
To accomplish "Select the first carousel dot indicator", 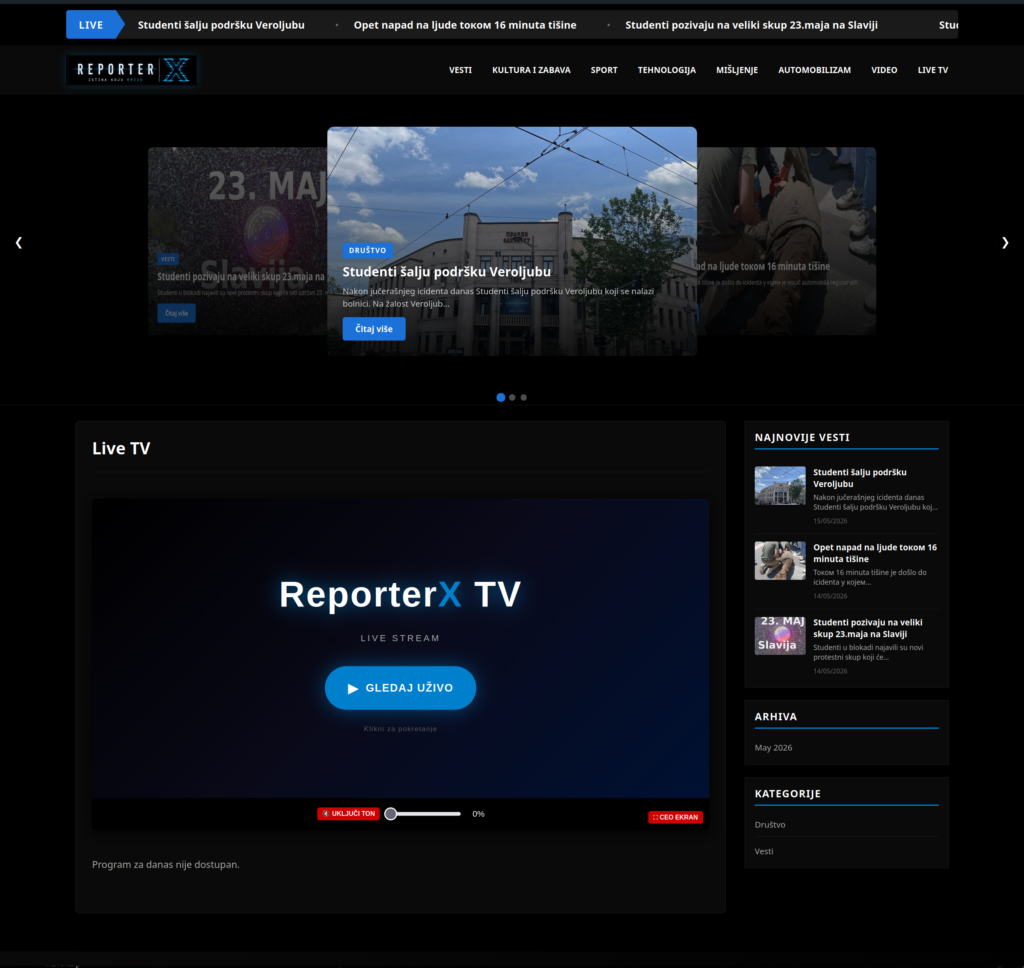I will click(501, 397).
